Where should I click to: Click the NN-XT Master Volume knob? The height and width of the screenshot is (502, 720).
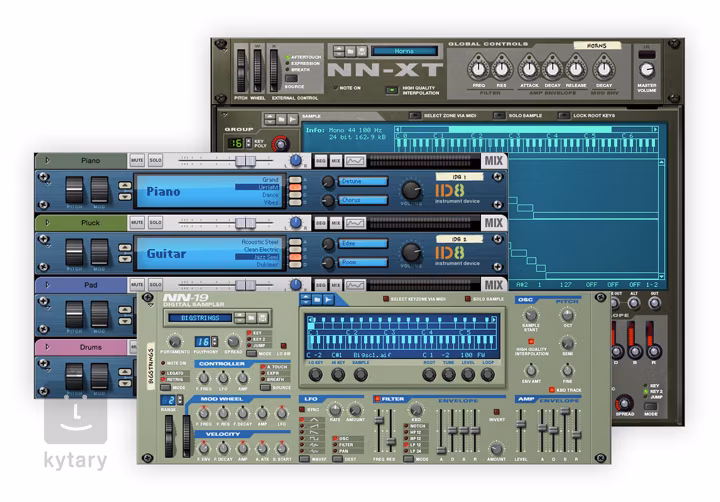(x=647, y=71)
